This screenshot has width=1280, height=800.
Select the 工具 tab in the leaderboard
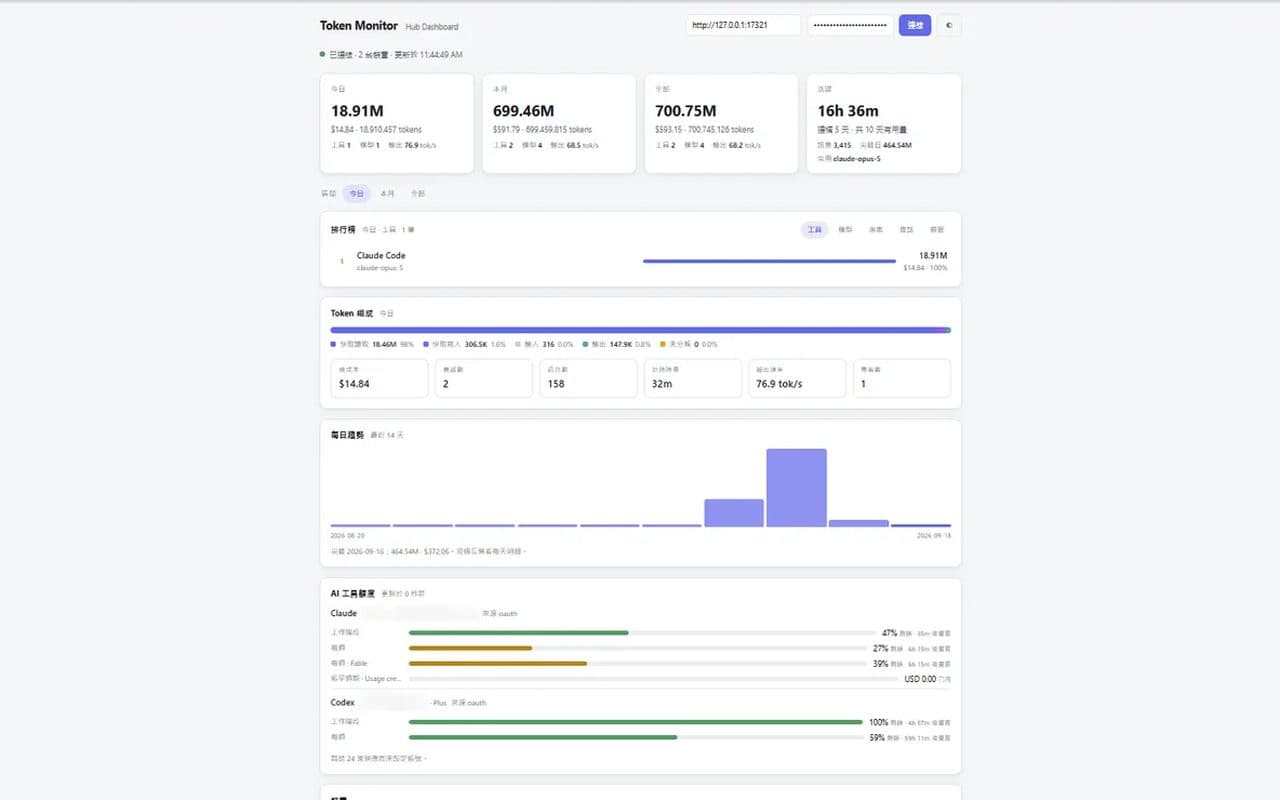(815, 230)
